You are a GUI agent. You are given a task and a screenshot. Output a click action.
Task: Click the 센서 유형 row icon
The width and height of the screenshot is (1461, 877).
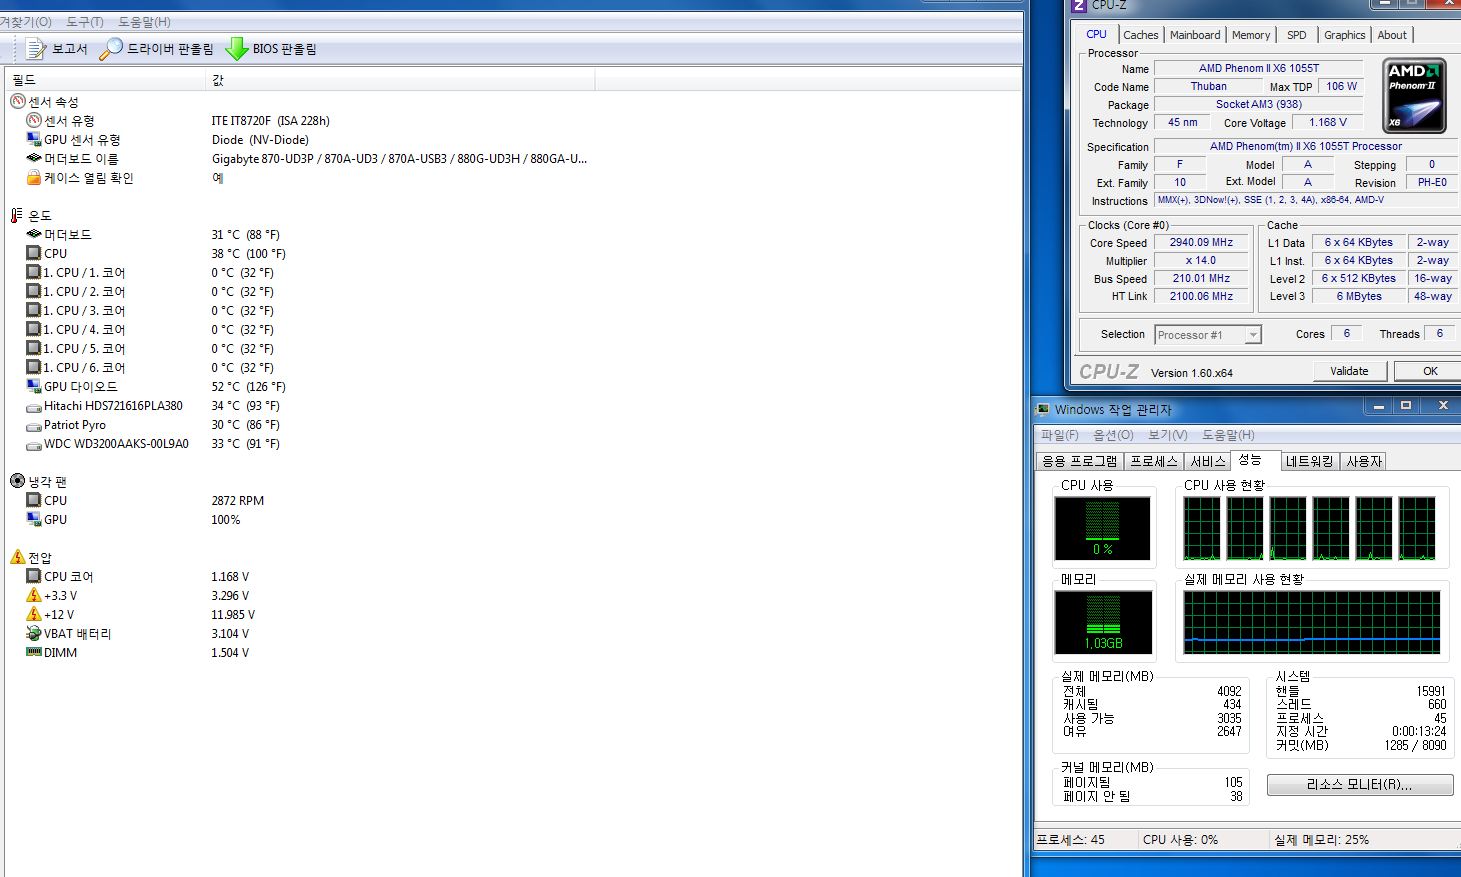[x=34, y=121]
